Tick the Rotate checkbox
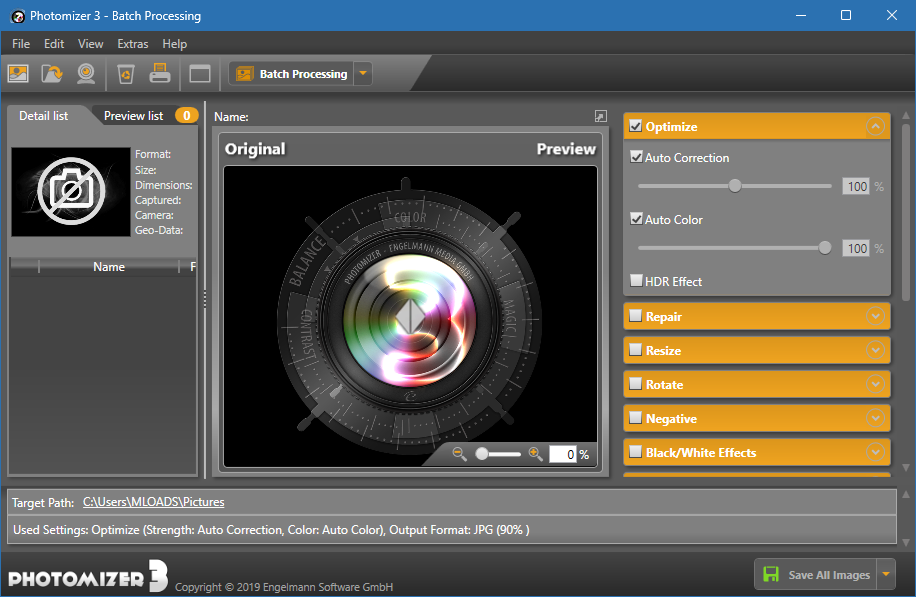This screenshot has width=916, height=597. pyautogui.click(x=636, y=384)
